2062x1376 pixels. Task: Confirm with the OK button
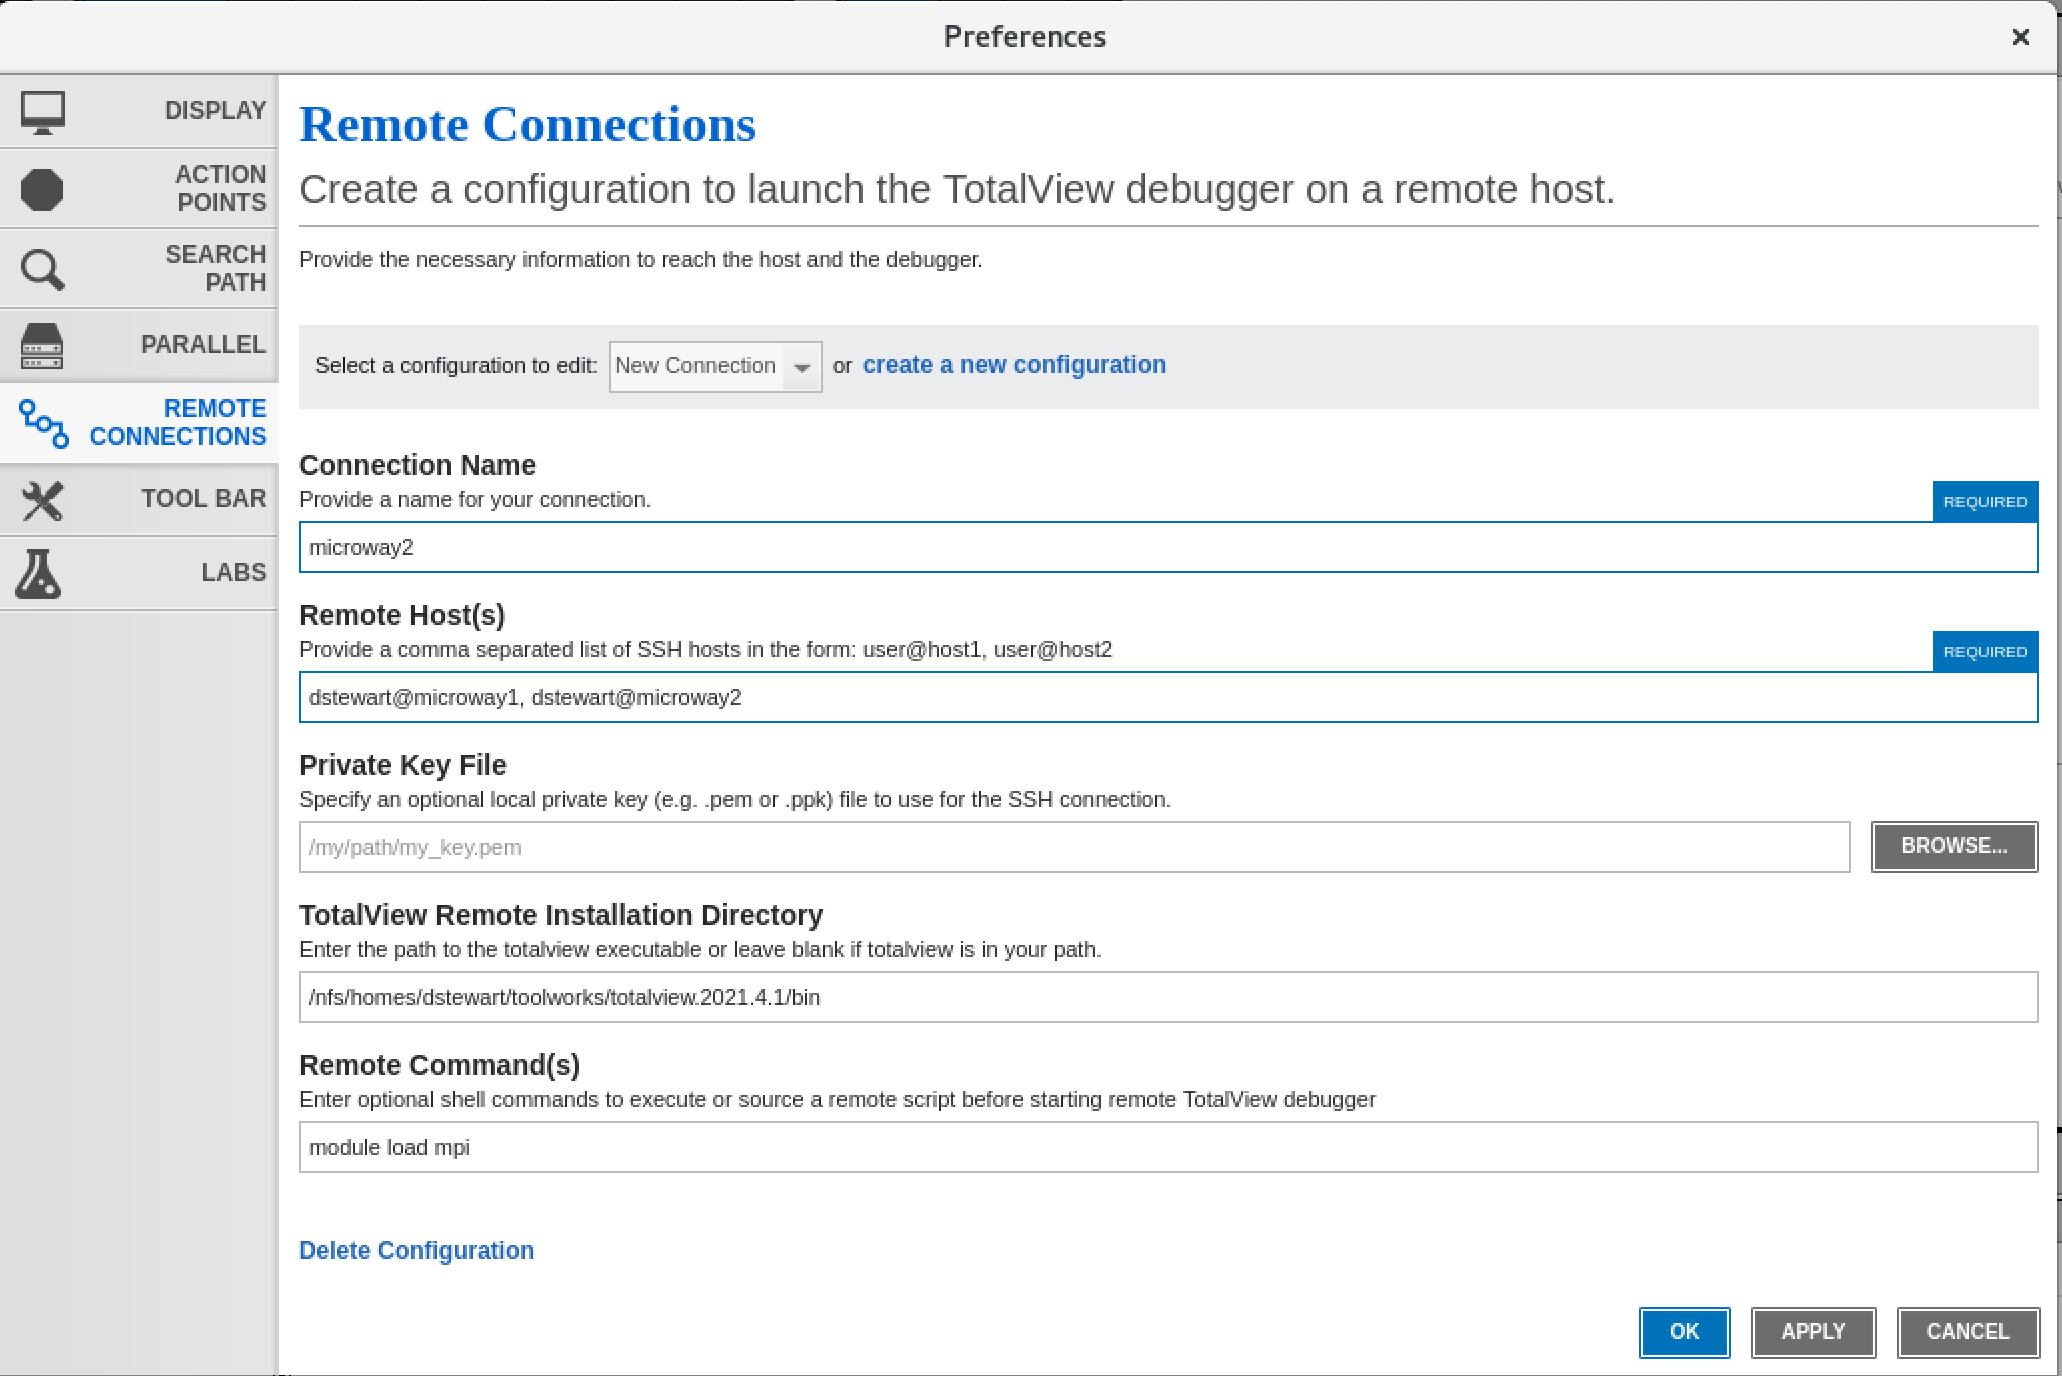[x=1684, y=1332]
